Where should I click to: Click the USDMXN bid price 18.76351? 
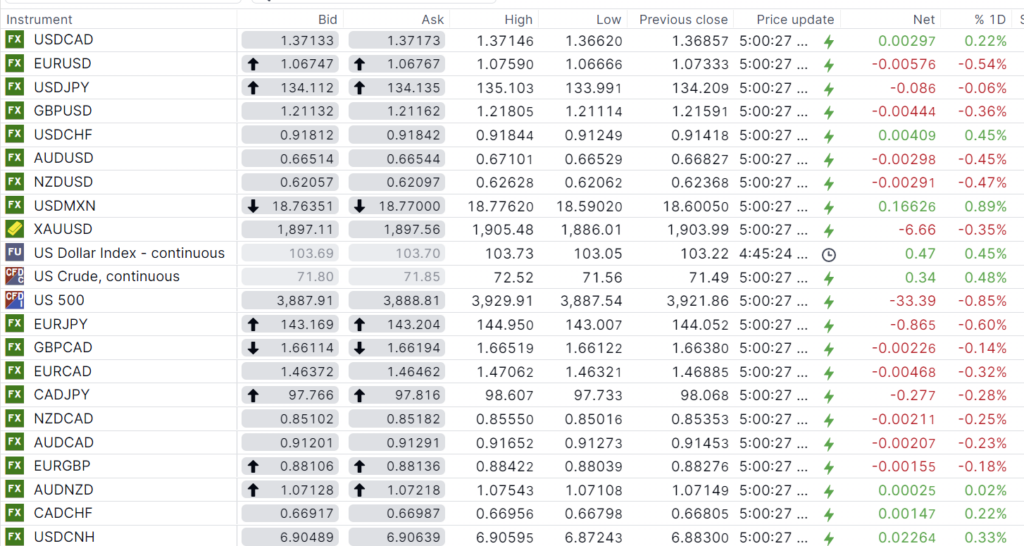click(x=299, y=206)
